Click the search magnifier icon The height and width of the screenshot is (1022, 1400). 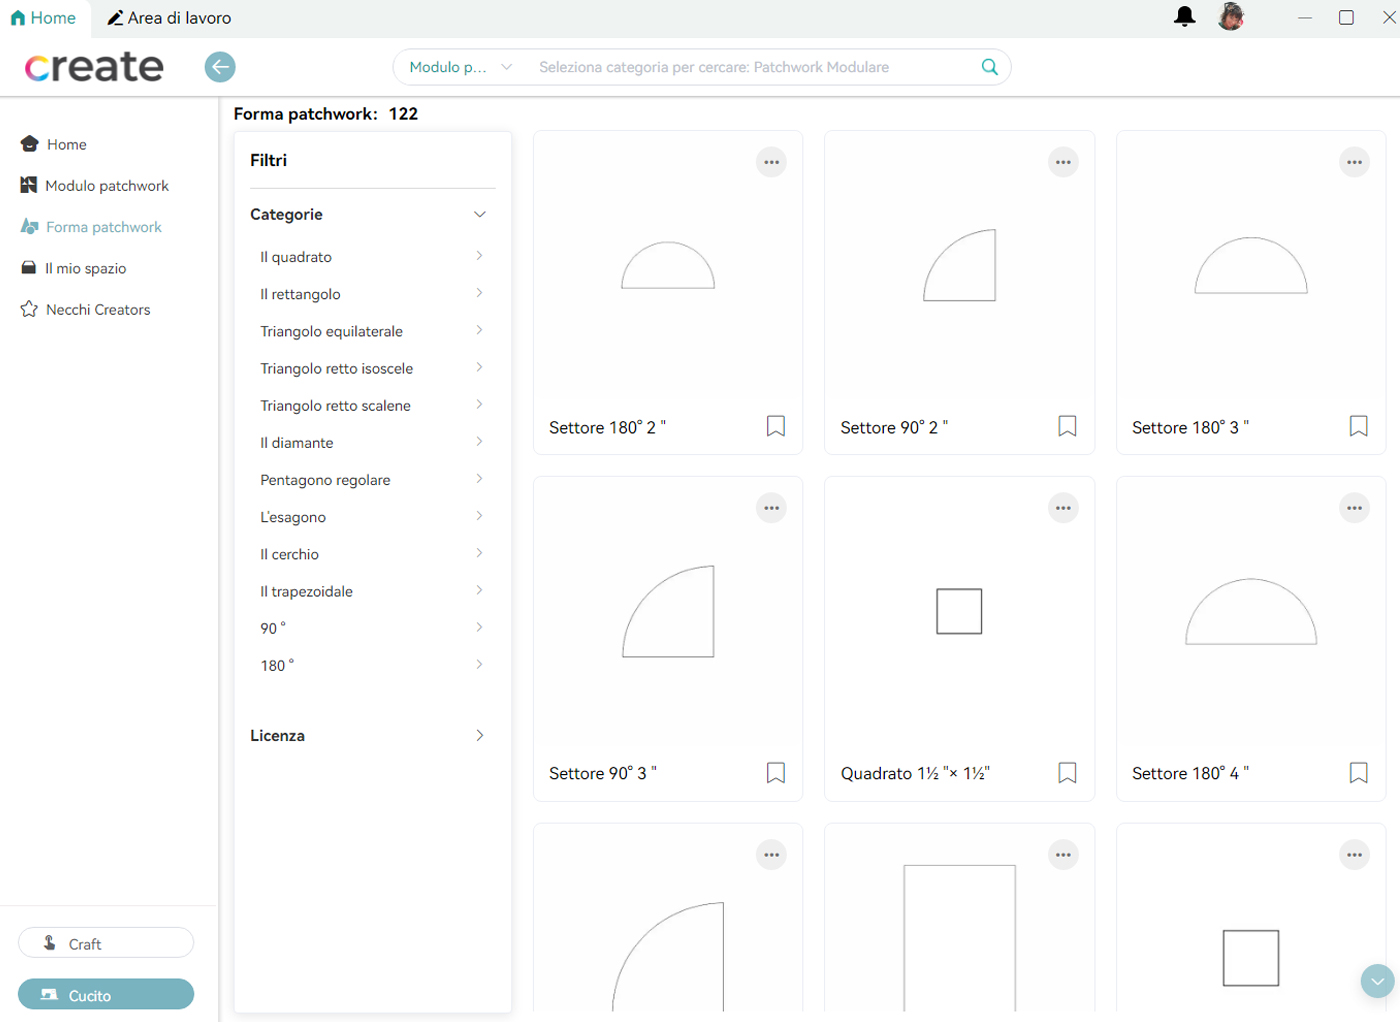coord(989,67)
